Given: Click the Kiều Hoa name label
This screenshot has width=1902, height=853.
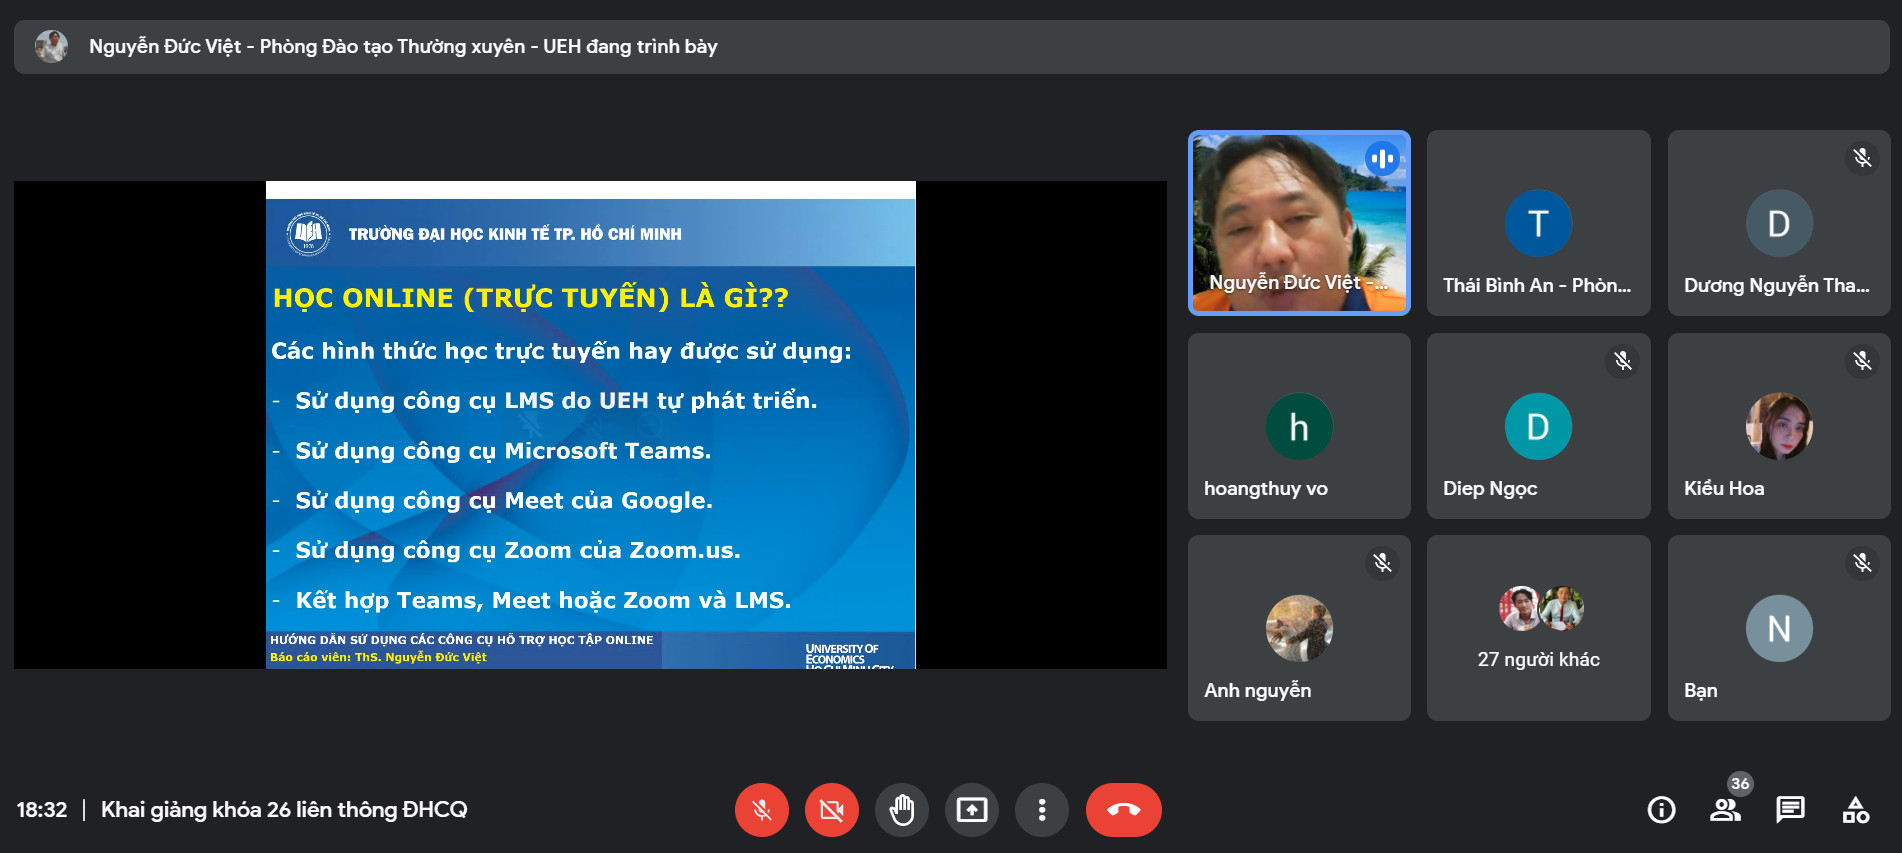Looking at the screenshot, I should pyautogui.click(x=1724, y=489).
